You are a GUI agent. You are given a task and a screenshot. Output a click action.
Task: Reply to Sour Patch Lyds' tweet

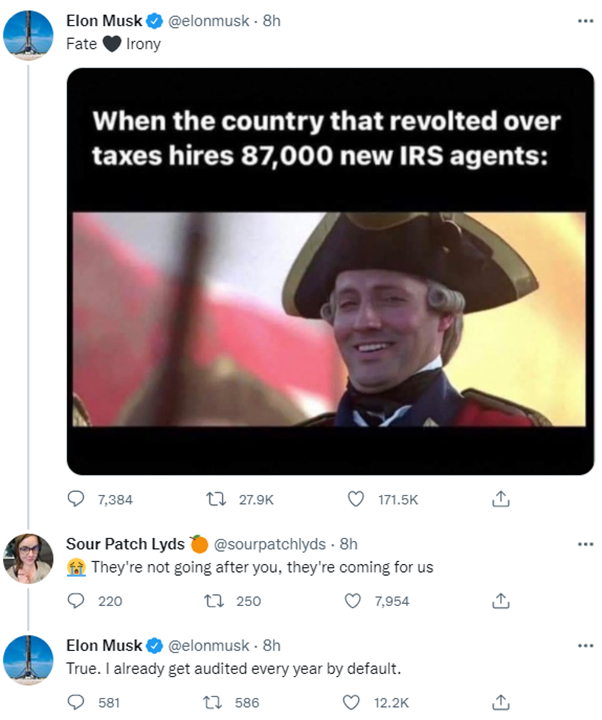(x=77, y=601)
